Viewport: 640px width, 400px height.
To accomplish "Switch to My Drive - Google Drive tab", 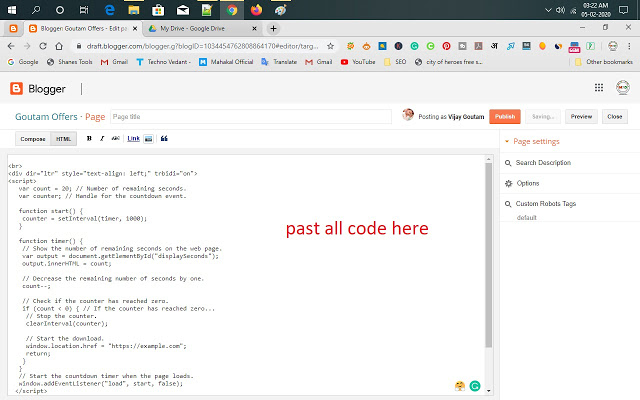I will point(198,29).
